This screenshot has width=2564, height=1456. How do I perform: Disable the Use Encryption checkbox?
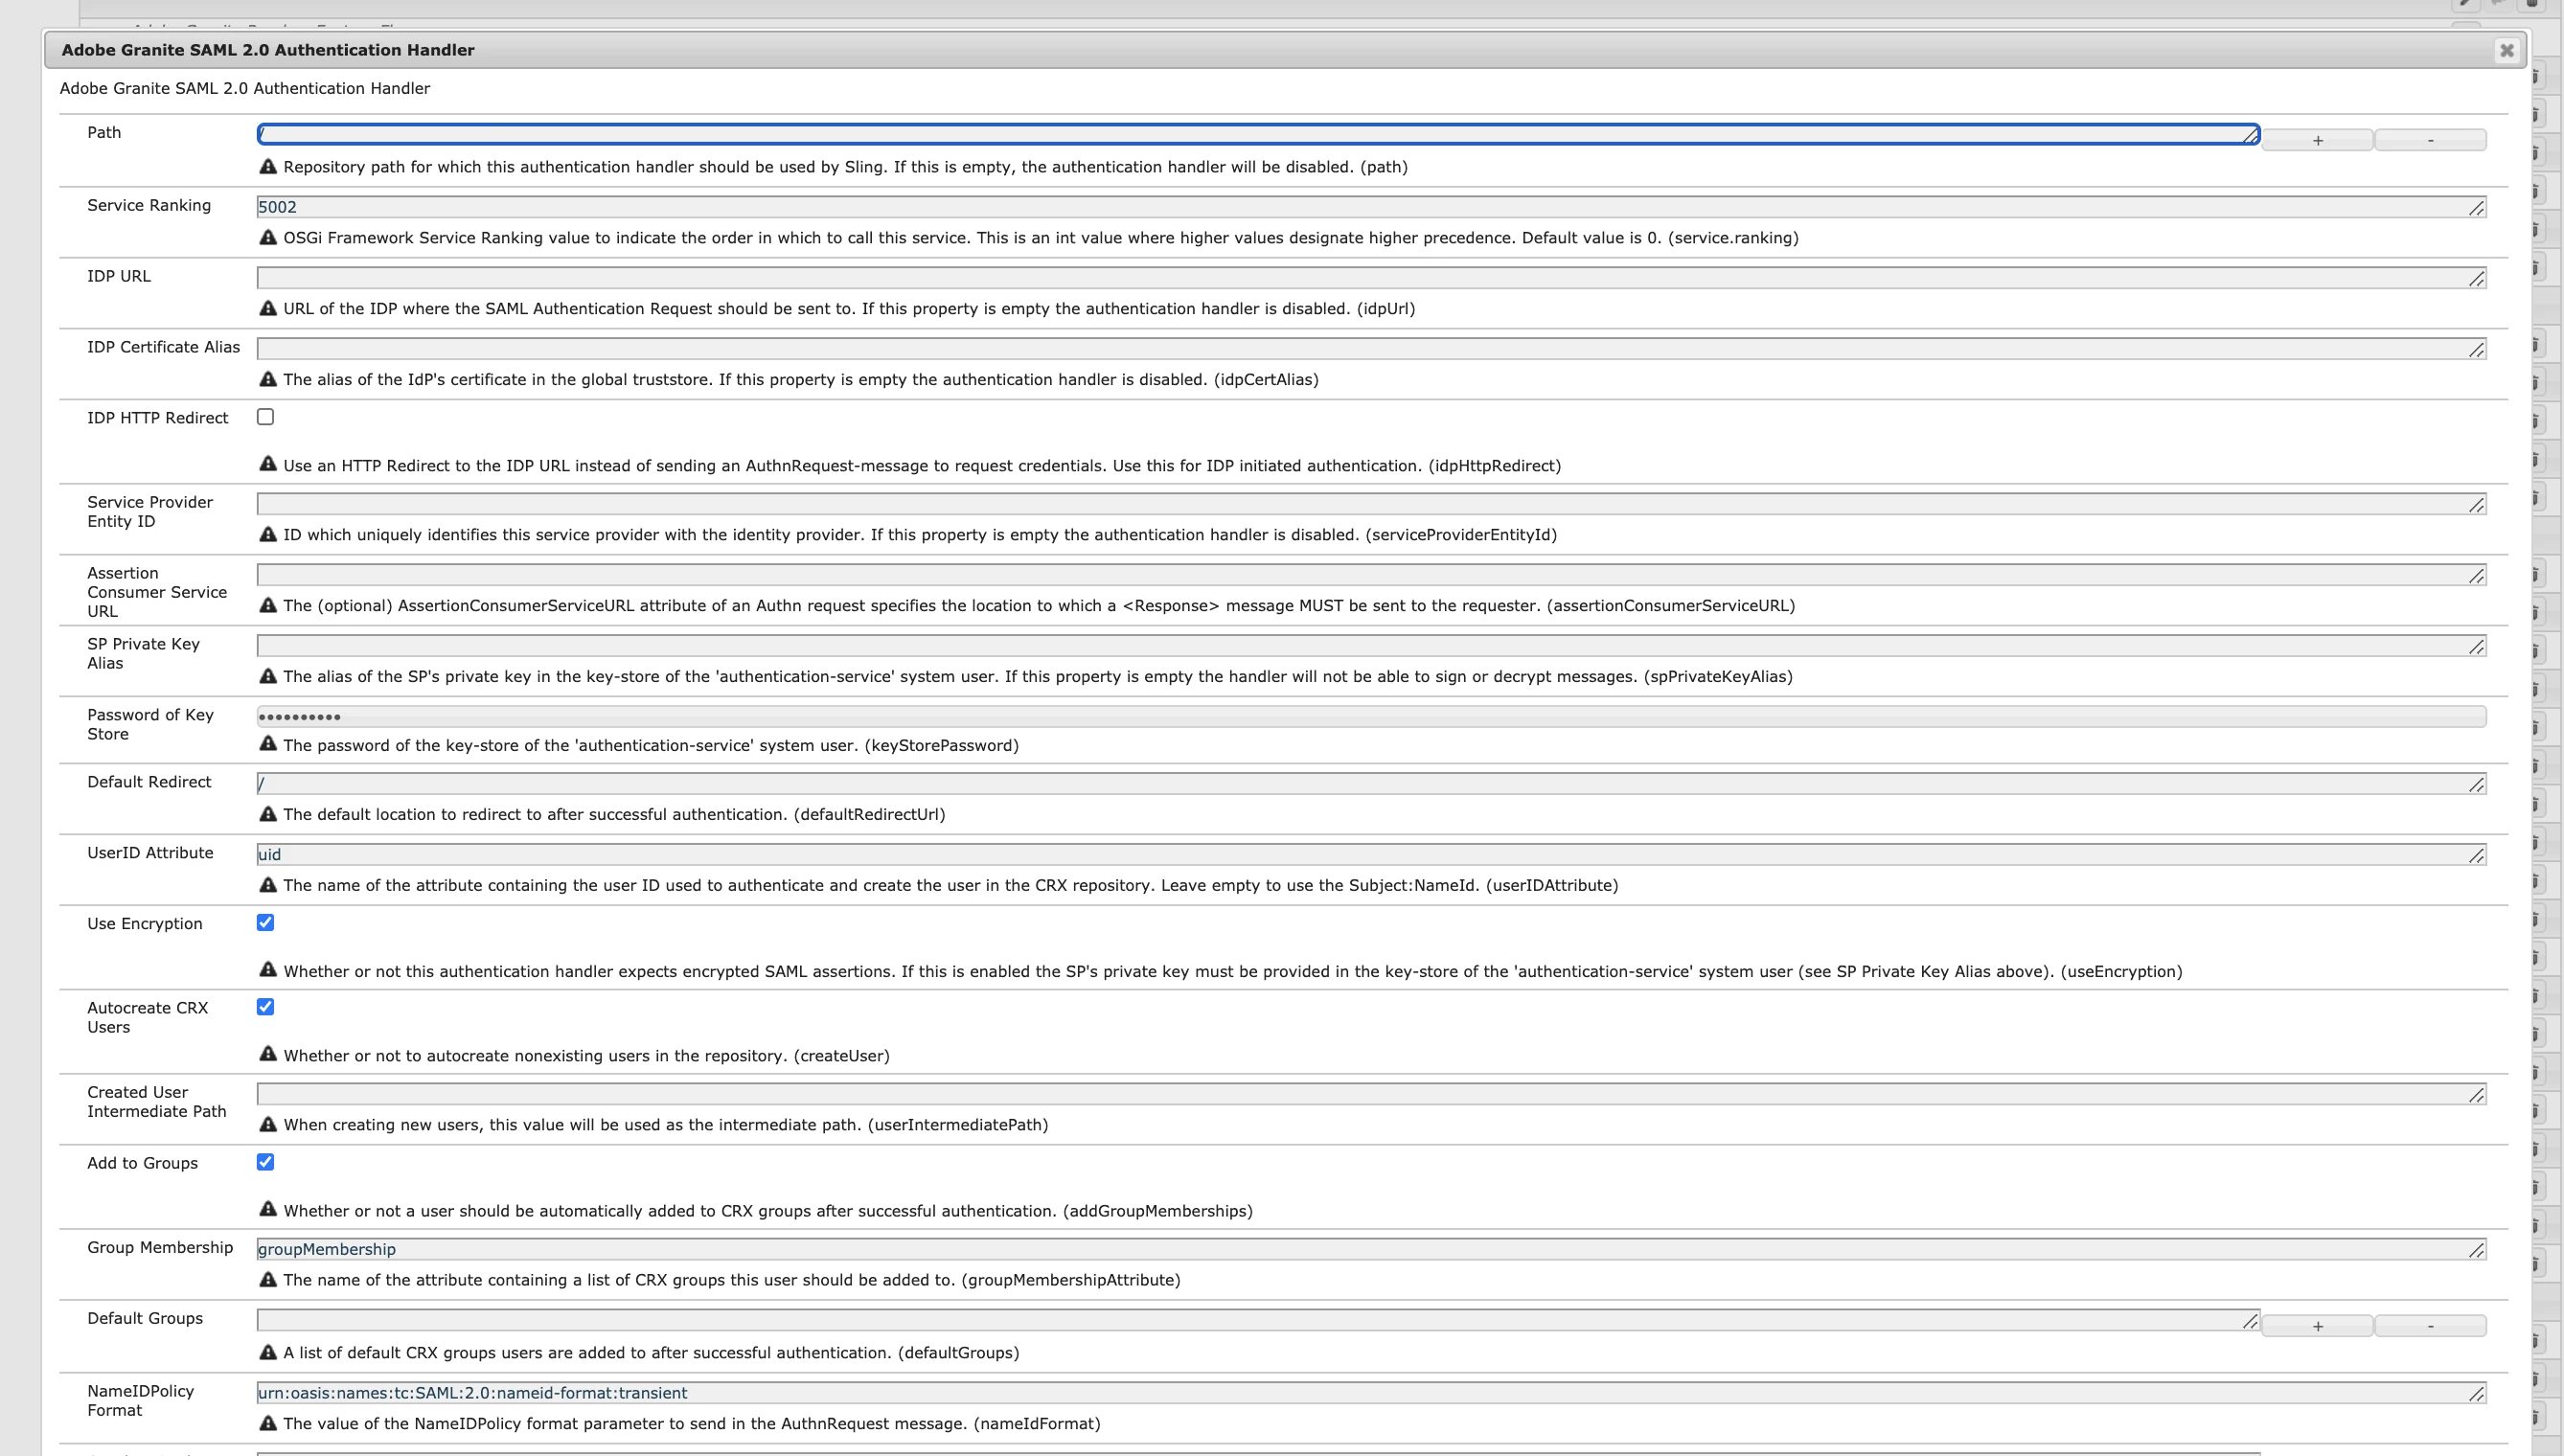click(x=265, y=923)
